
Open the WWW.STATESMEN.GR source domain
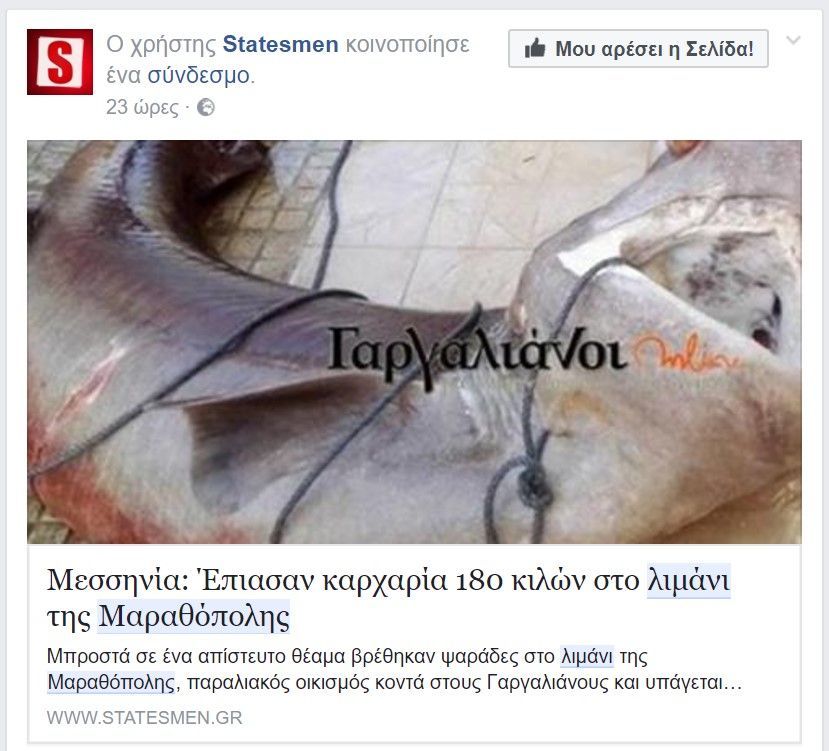[x=144, y=718]
